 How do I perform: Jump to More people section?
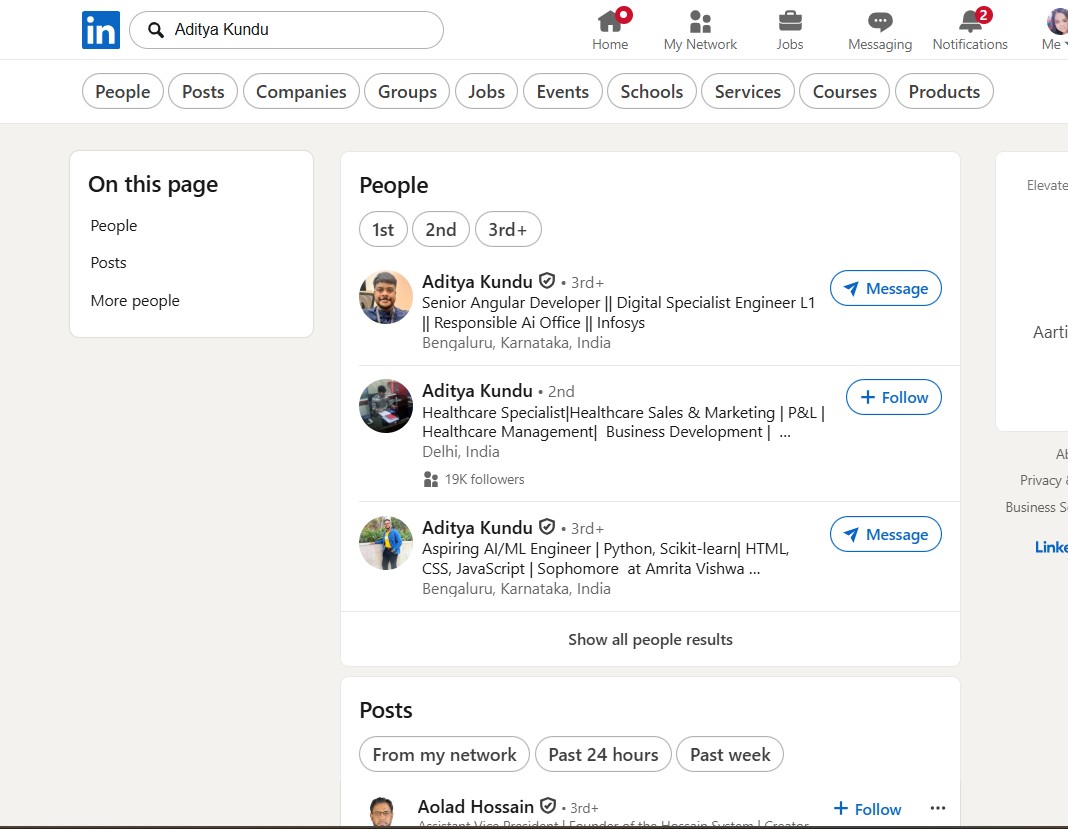[135, 301]
